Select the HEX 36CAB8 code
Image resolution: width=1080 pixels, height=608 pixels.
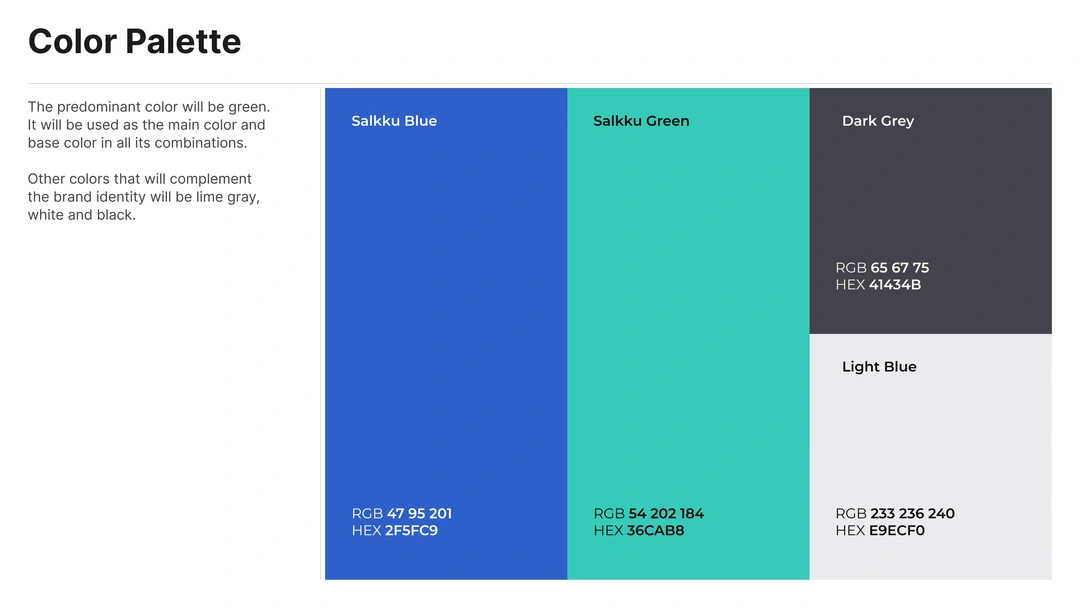(639, 531)
